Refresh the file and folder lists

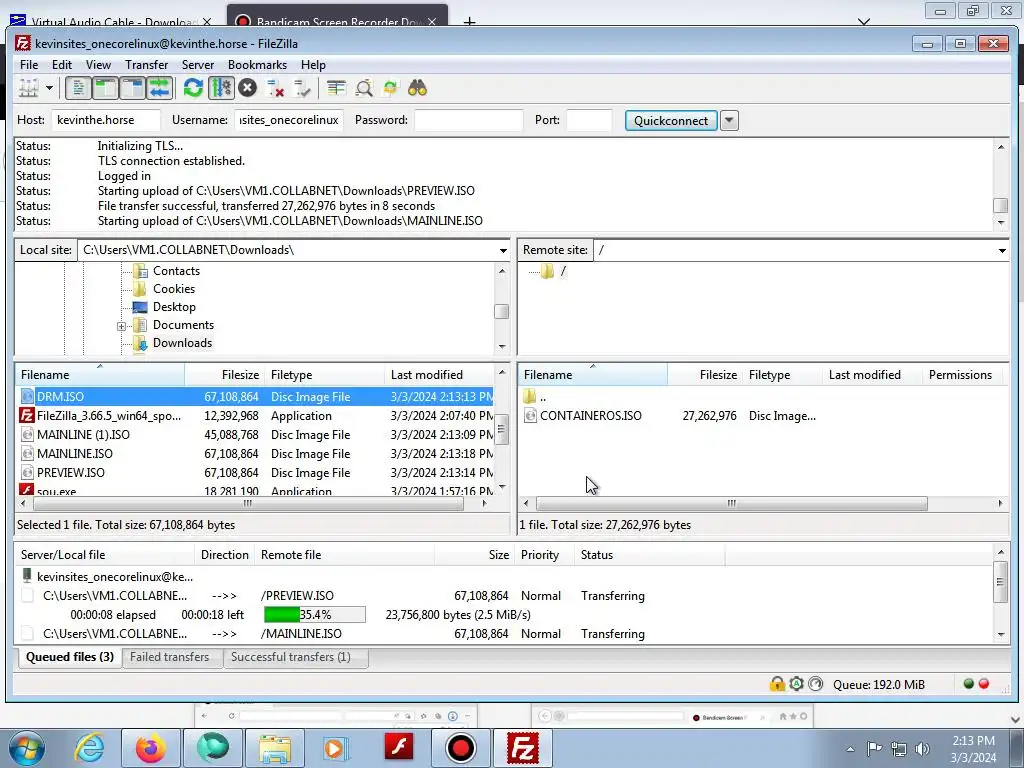point(193,88)
